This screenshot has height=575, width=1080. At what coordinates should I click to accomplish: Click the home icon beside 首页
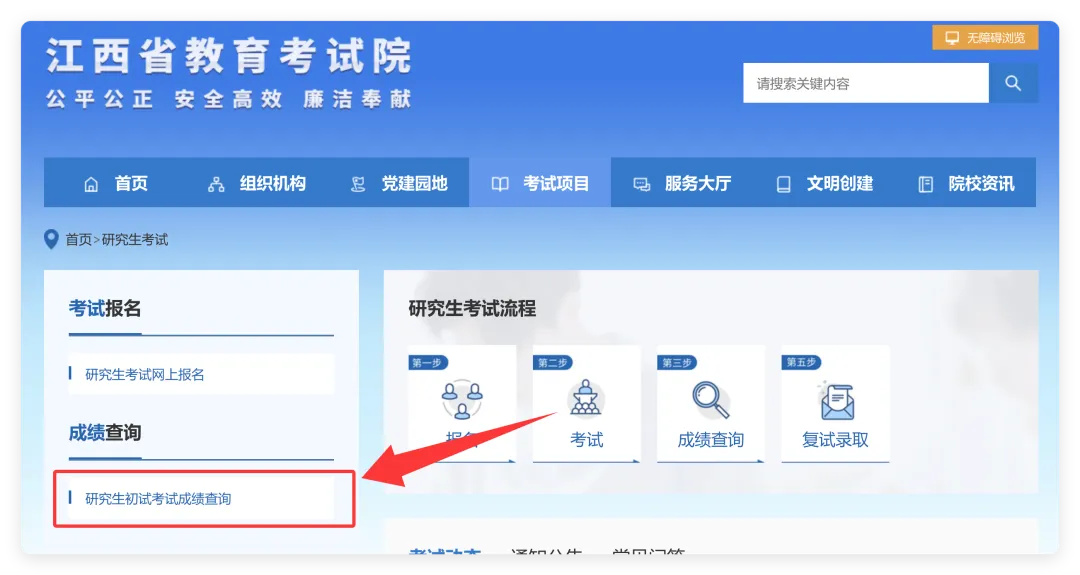91,185
